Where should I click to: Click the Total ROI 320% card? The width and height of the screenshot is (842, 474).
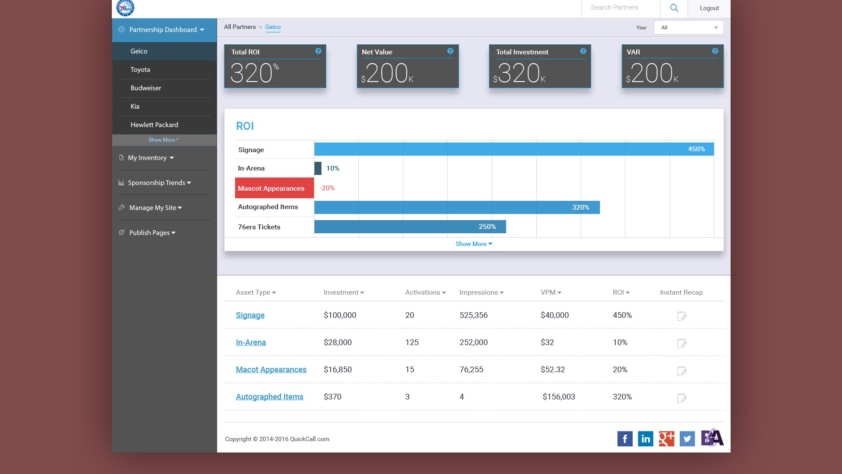click(x=275, y=66)
